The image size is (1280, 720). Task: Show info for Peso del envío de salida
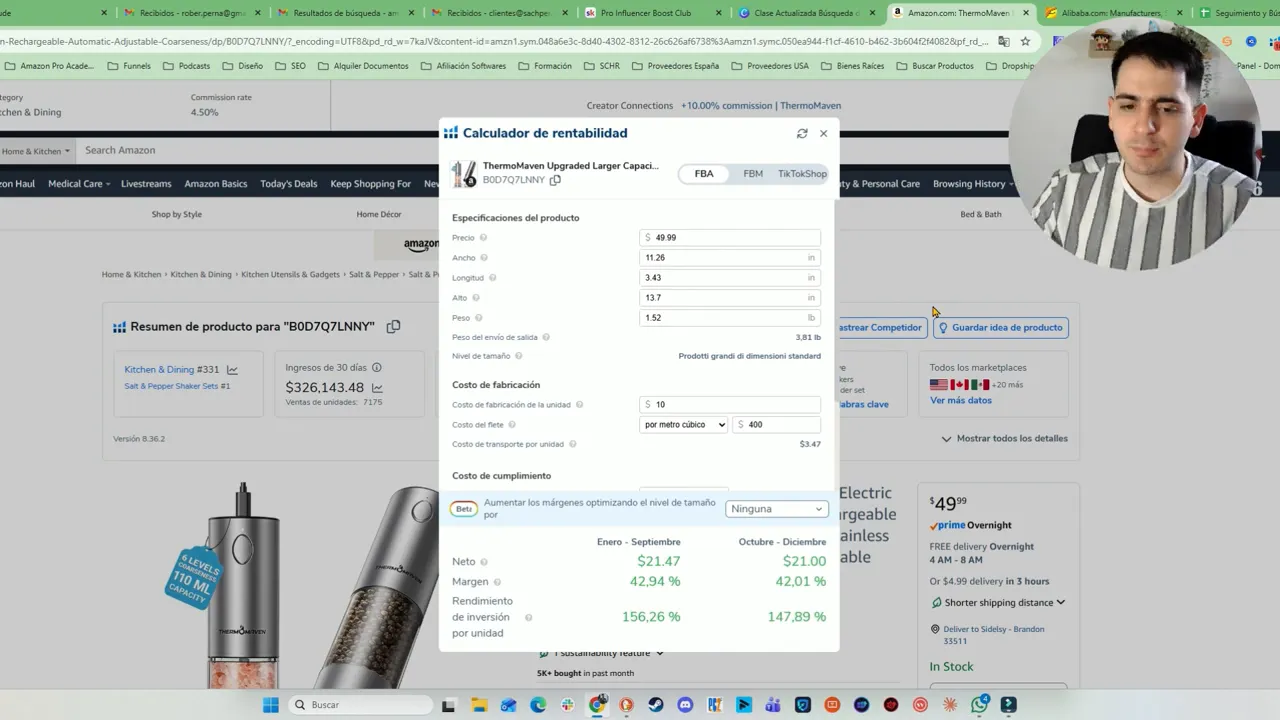[x=546, y=338]
